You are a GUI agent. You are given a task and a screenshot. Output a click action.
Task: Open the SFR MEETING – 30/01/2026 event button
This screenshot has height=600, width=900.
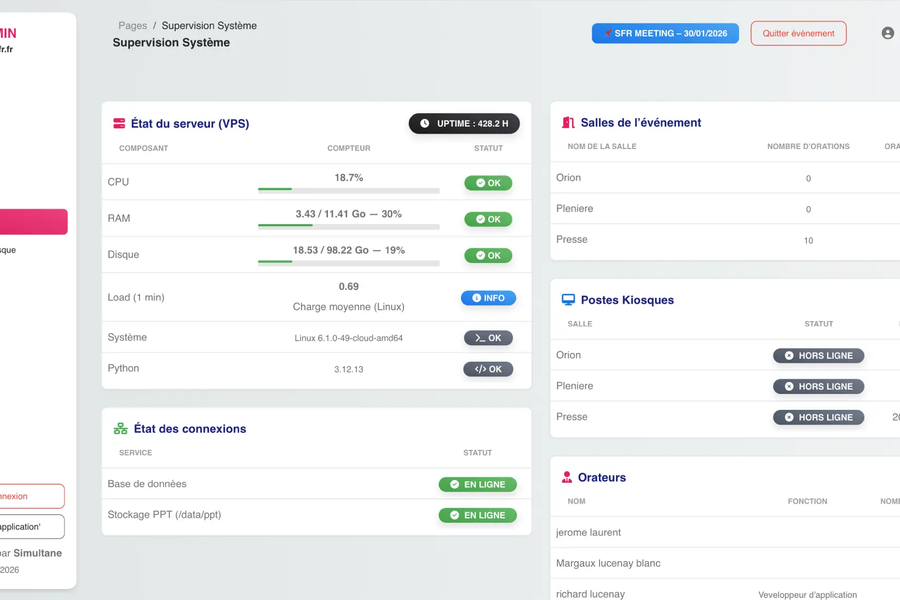pyautogui.click(x=665, y=33)
